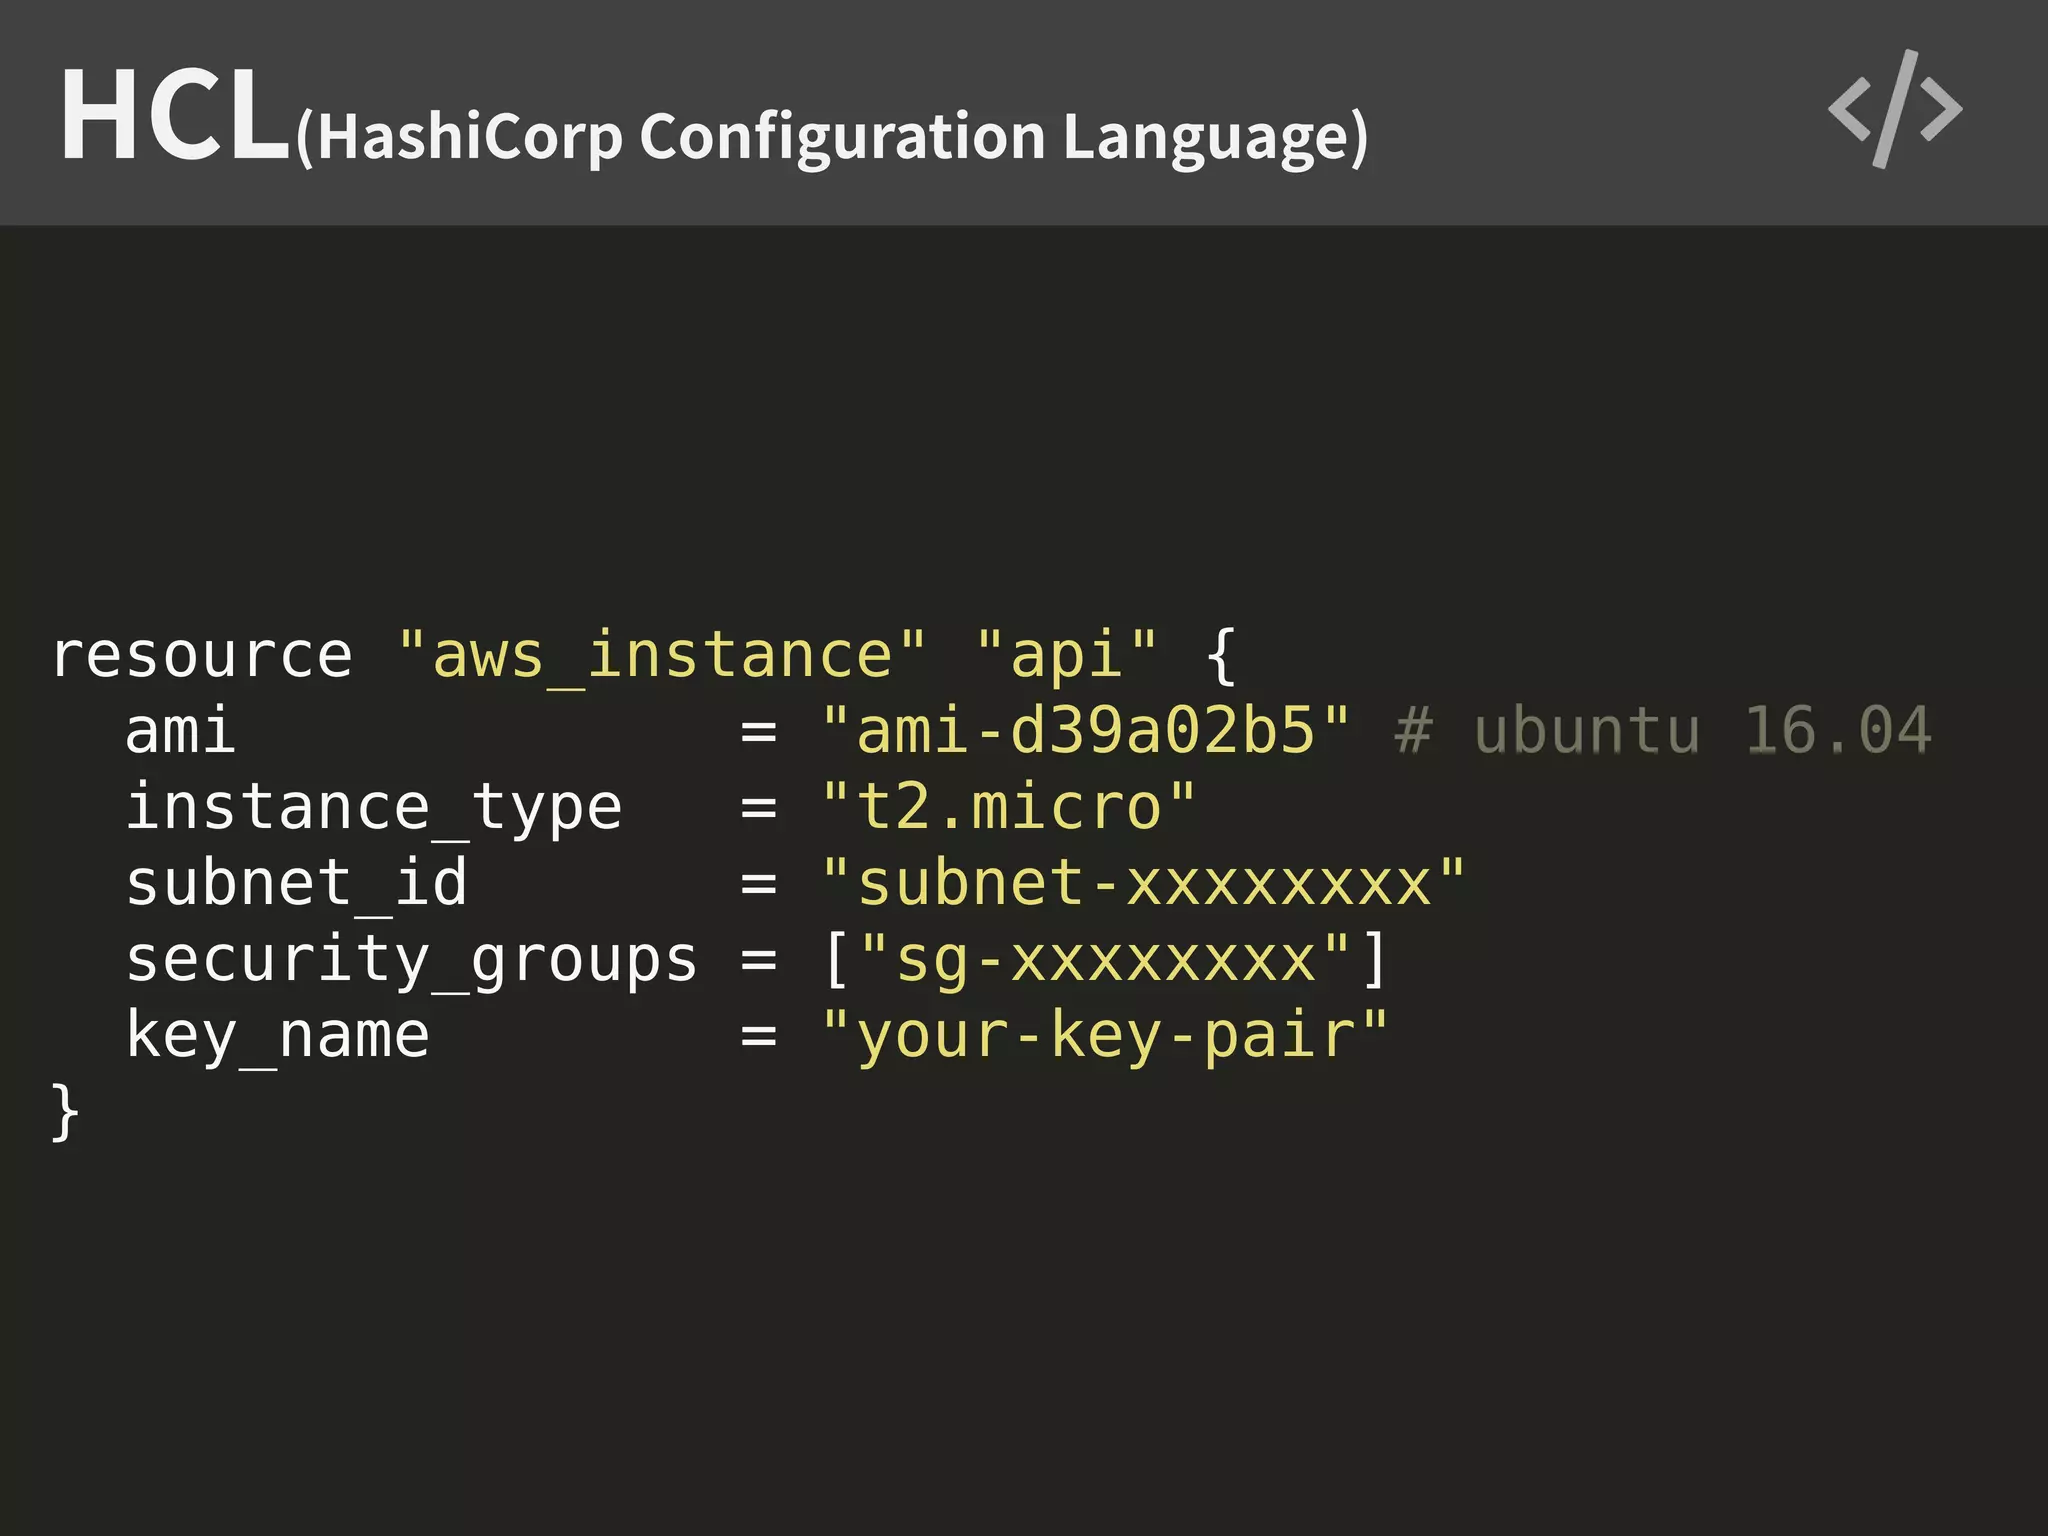Screen dimensions: 2048x1536
Task: Click the "key_name" attribute name
Action: coord(278,1036)
